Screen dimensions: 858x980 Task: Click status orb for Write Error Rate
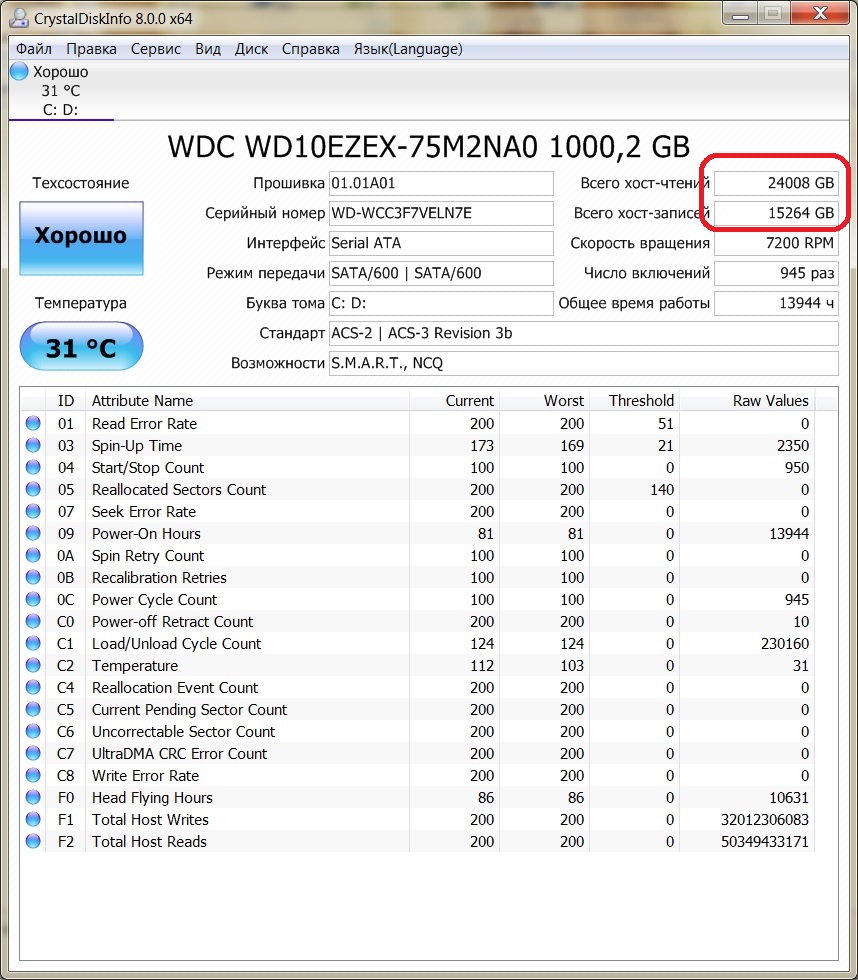coord(33,775)
